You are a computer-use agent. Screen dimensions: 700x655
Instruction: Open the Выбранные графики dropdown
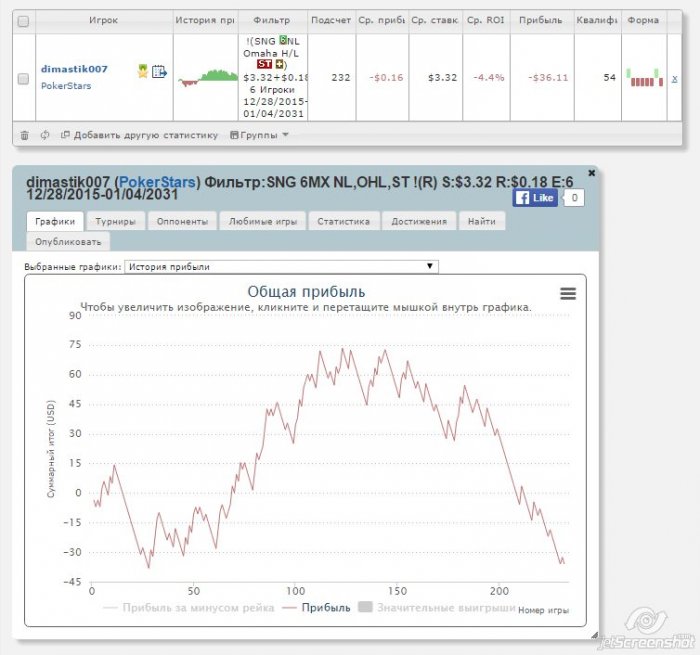click(281, 267)
